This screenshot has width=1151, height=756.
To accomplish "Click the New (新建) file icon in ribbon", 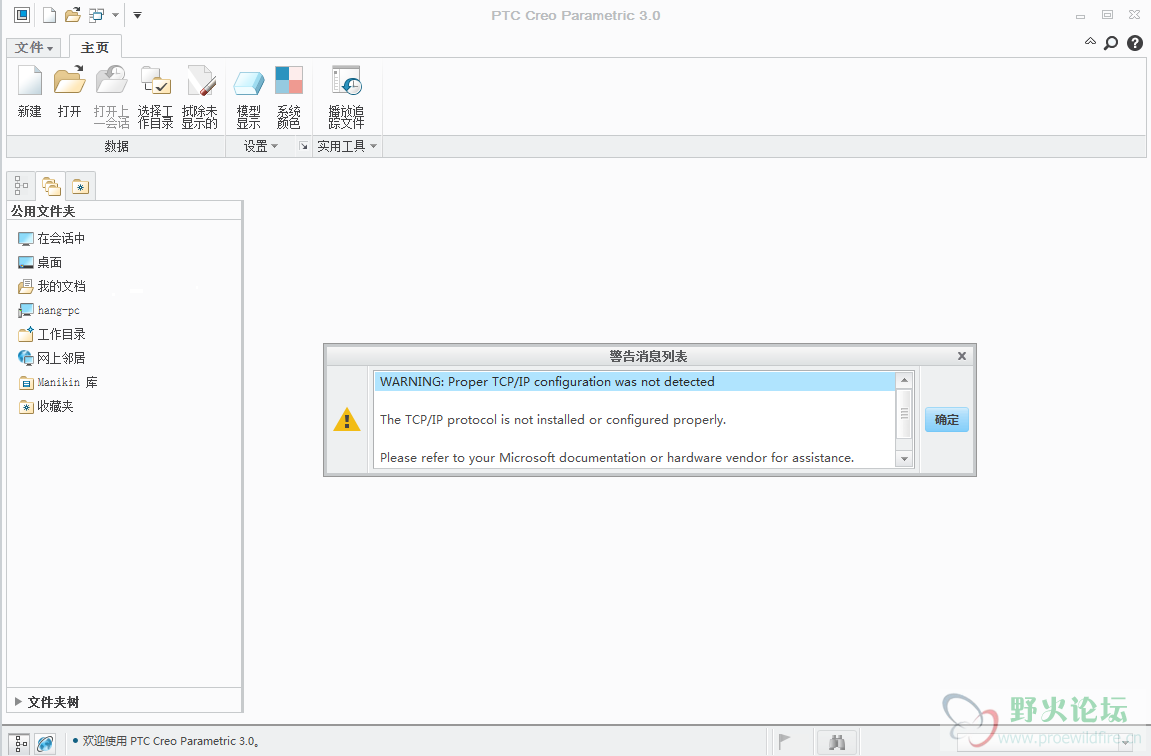I will (x=29, y=92).
